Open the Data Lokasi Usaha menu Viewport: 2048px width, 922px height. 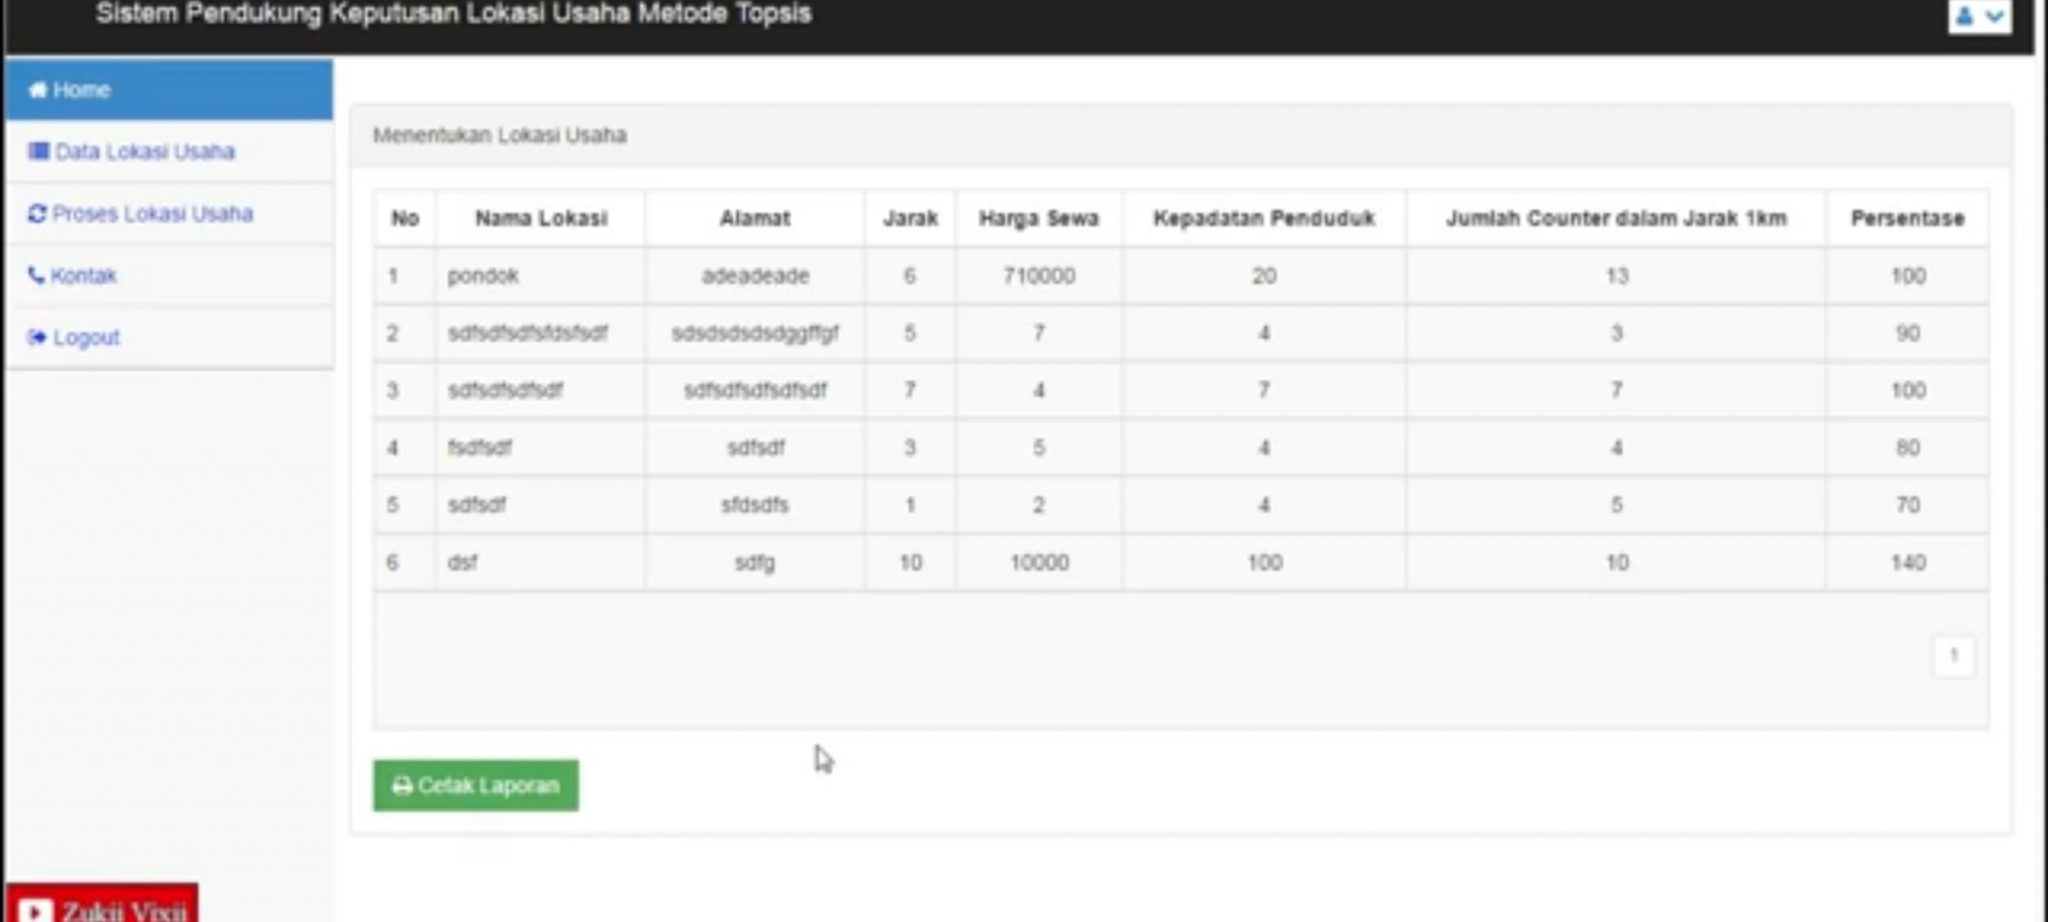coord(147,152)
